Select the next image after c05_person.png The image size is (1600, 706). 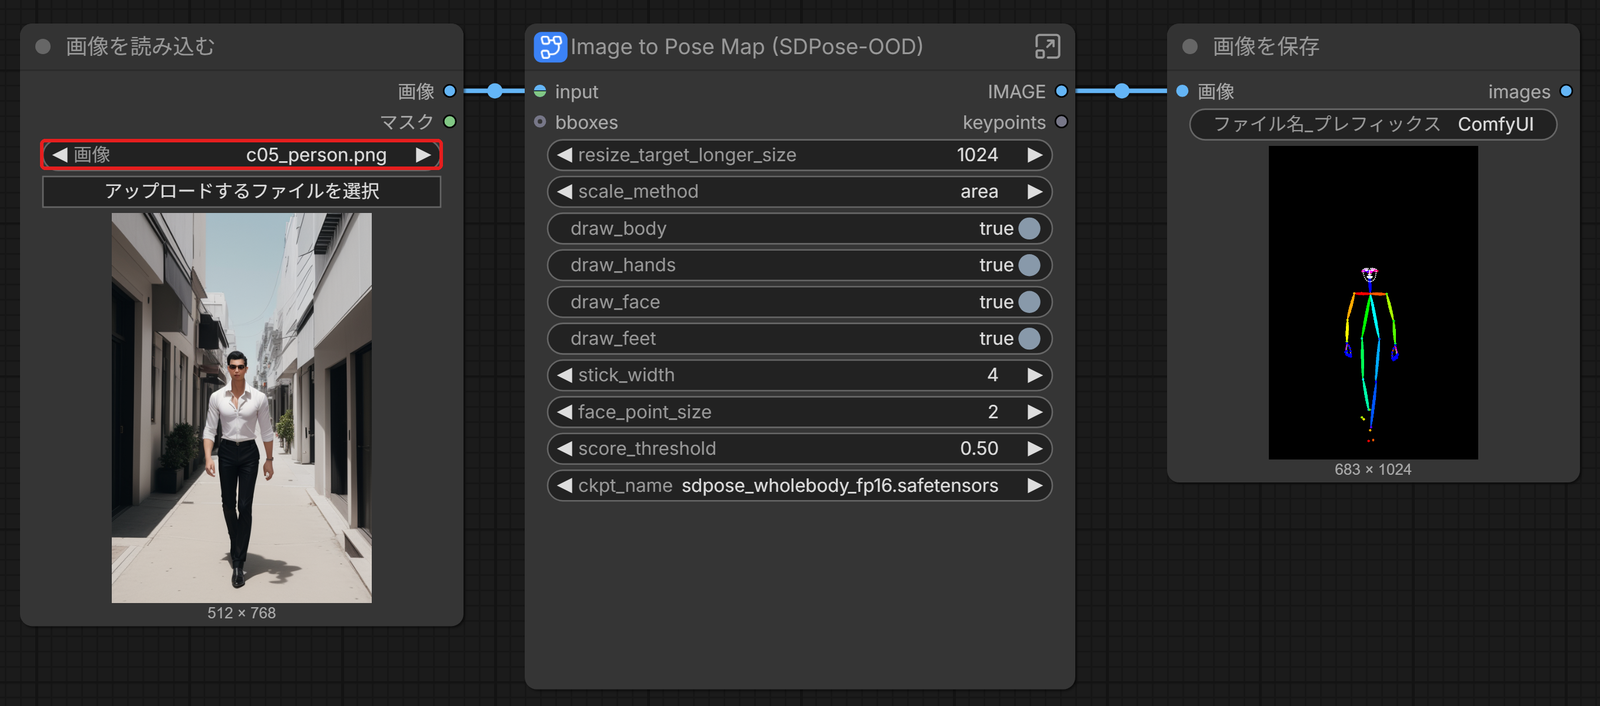click(423, 155)
